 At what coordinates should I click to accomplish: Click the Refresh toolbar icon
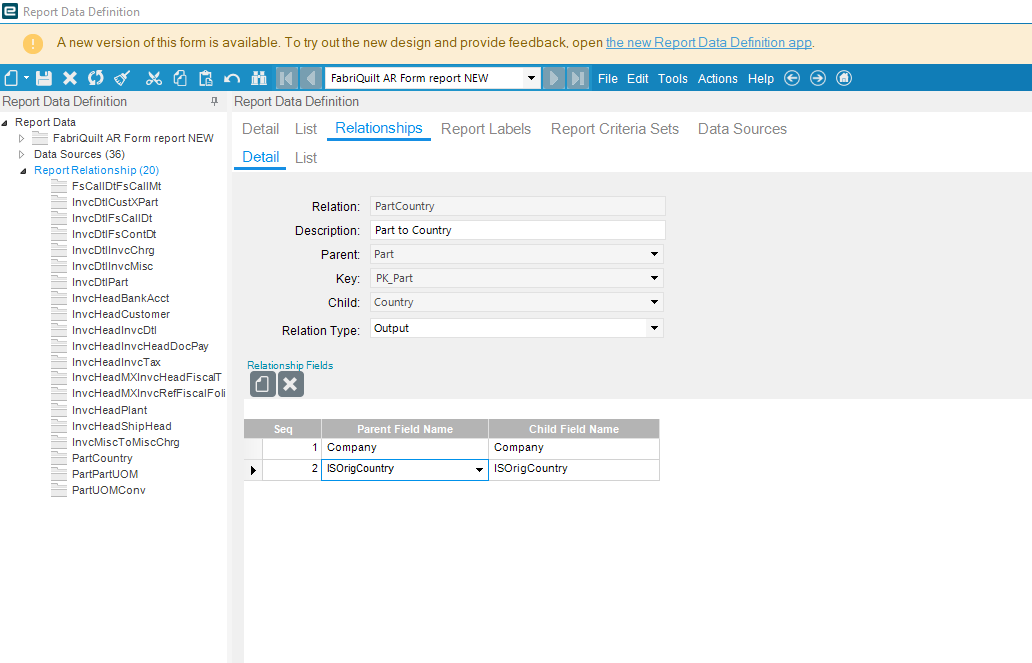coord(96,78)
